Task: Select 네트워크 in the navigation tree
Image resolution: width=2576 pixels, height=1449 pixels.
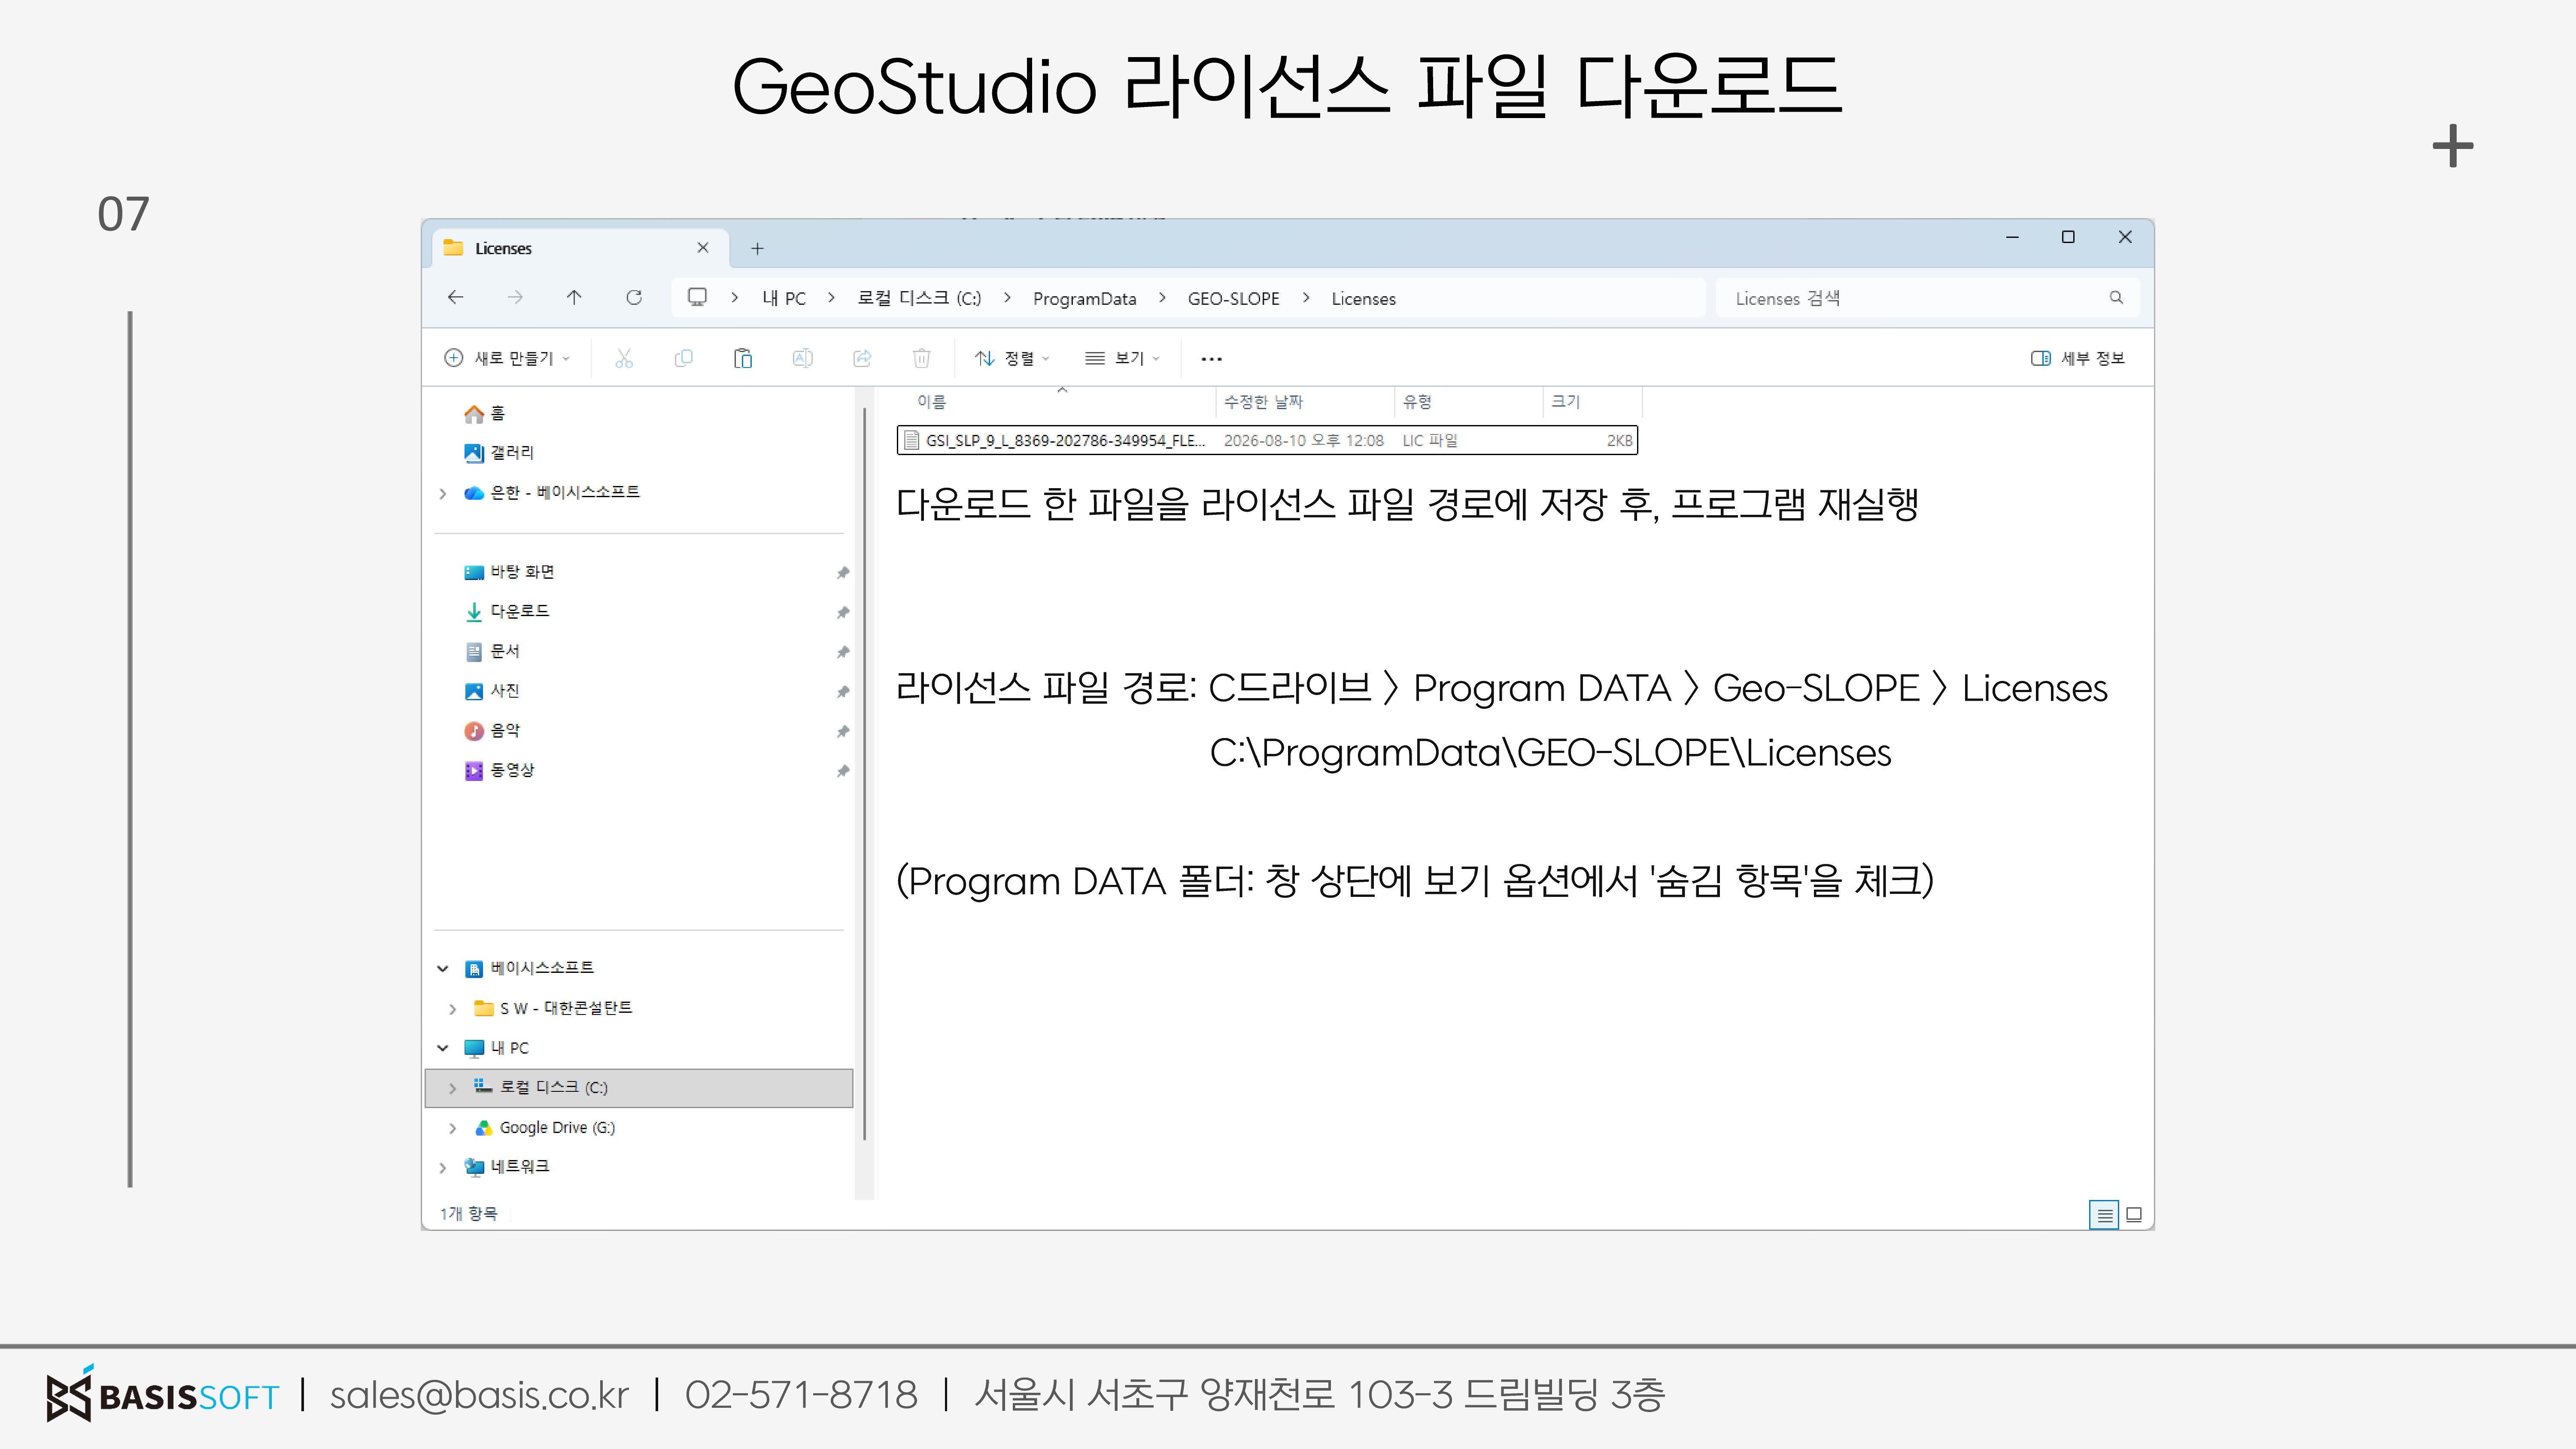Action: pos(507,1167)
